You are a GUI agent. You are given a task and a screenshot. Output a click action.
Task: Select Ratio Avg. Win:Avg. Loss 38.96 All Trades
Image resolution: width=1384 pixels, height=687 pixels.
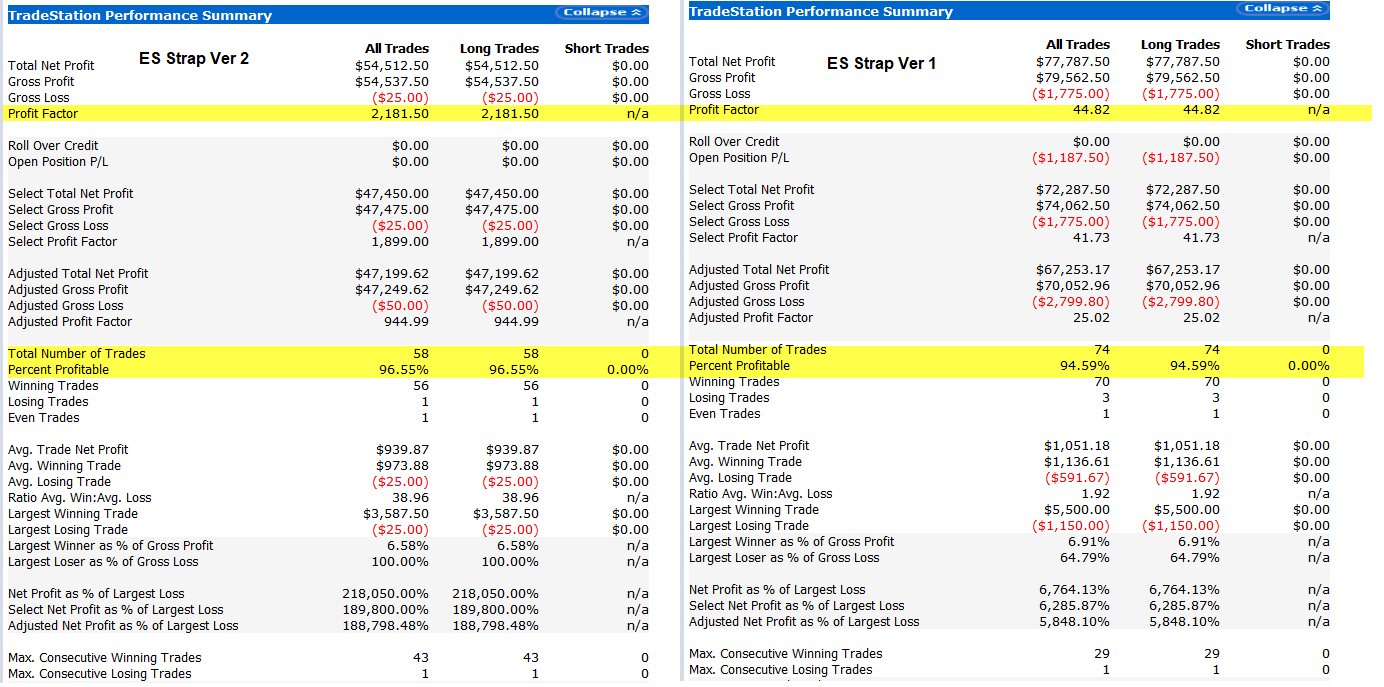(411, 497)
